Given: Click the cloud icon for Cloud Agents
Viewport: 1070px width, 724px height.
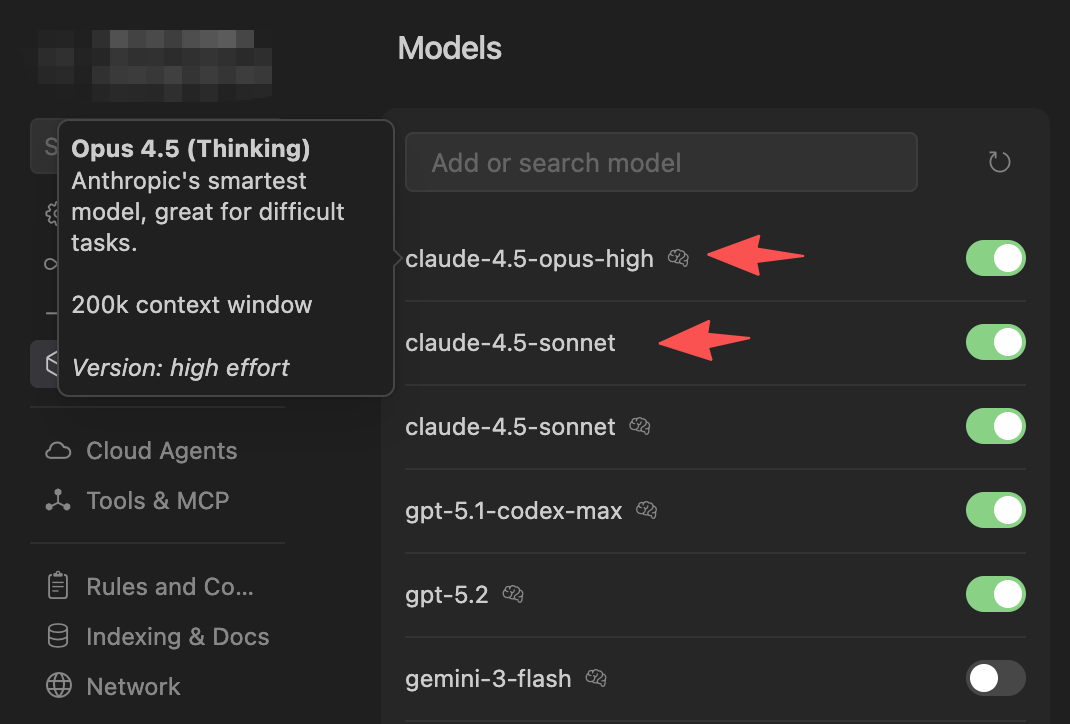Looking at the screenshot, I should click(x=59, y=451).
